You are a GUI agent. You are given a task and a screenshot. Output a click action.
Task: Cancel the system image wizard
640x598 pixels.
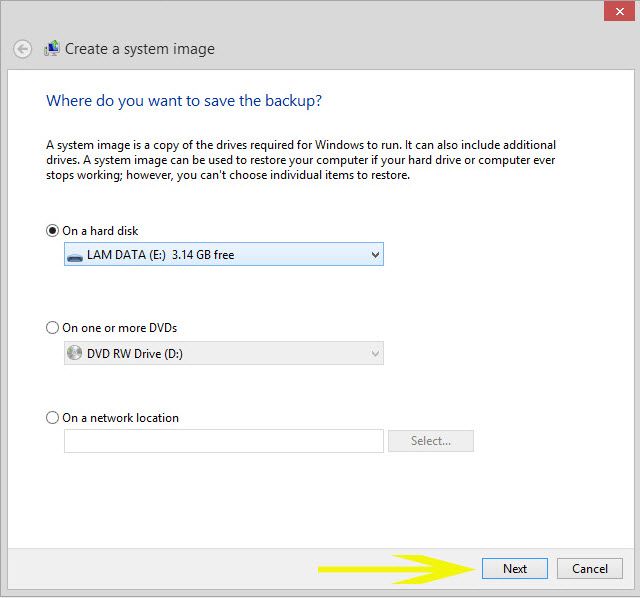[x=589, y=568]
